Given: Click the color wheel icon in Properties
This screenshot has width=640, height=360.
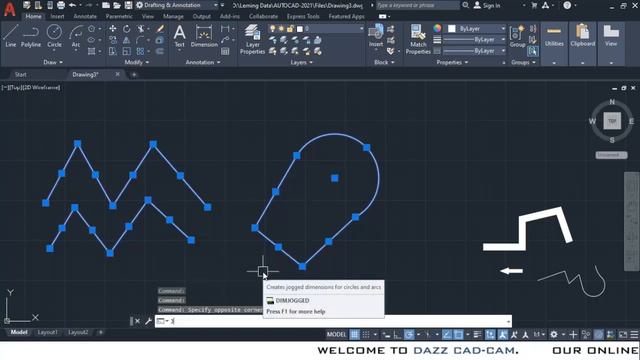Looking at the screenshot, I should click(x=437, y=28).
